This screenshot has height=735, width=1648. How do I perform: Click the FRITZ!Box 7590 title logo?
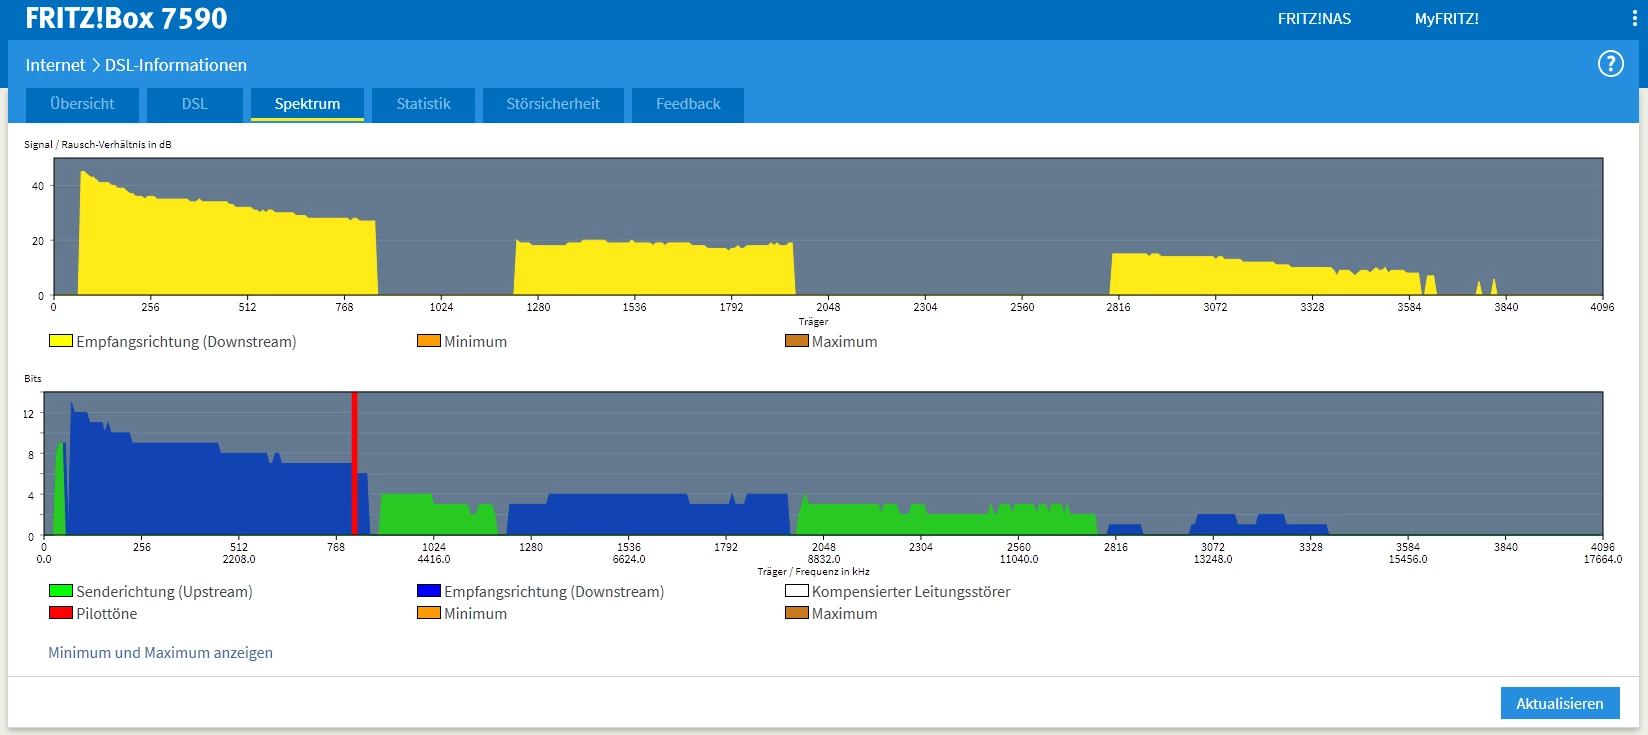[x=126, y=19]
